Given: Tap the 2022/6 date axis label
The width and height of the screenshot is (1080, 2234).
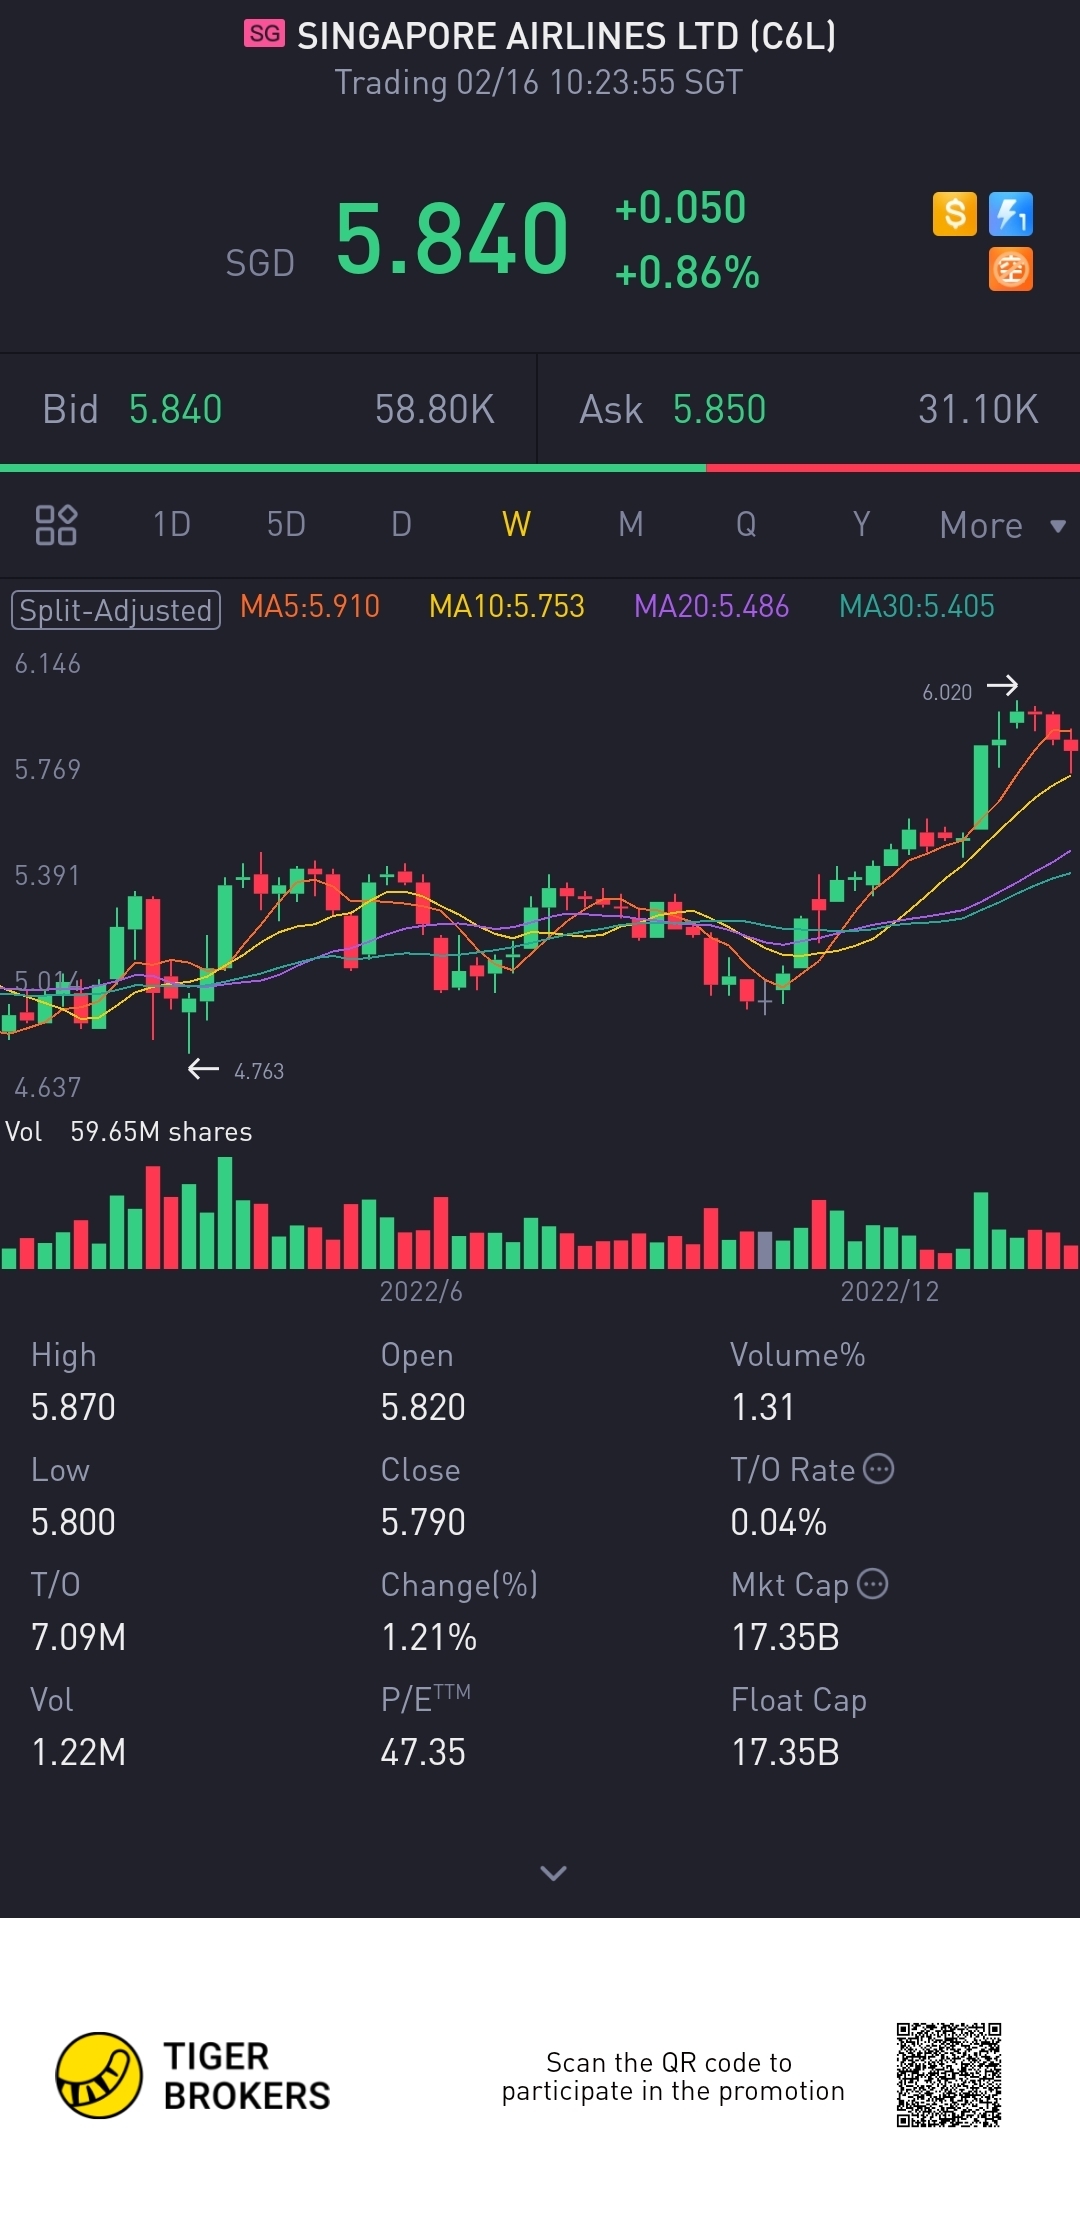Looking at the screenshot, I should pos(421,1291).
